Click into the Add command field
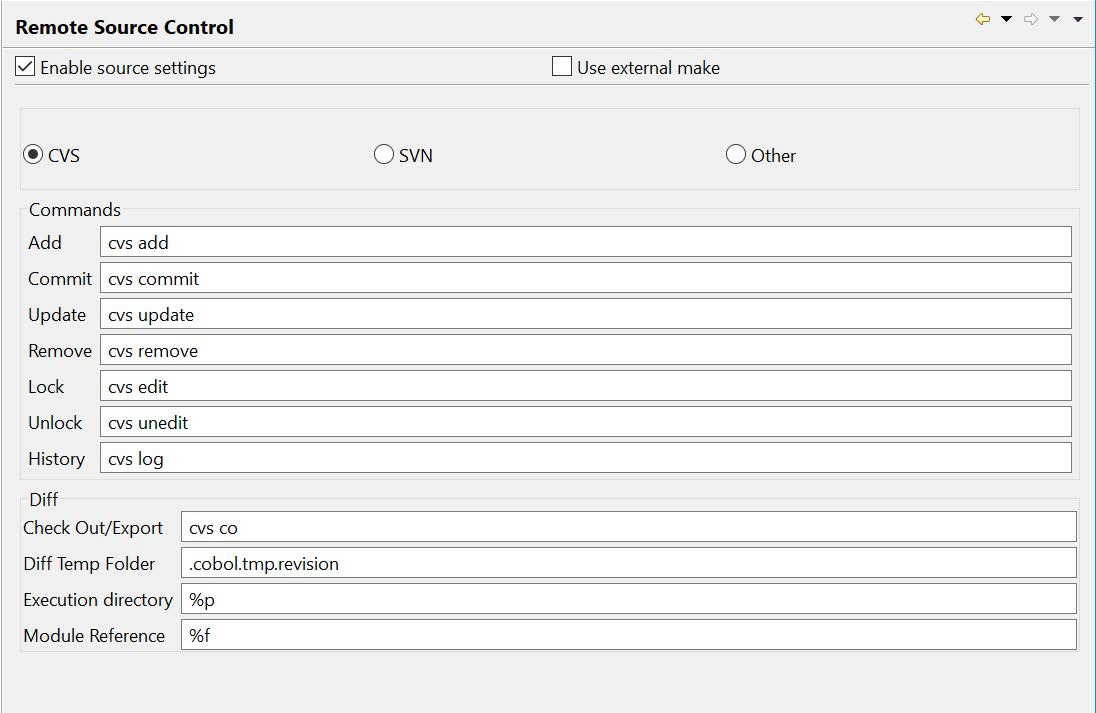The width and height of the screenshot is (1096, 713). point(585,241)
